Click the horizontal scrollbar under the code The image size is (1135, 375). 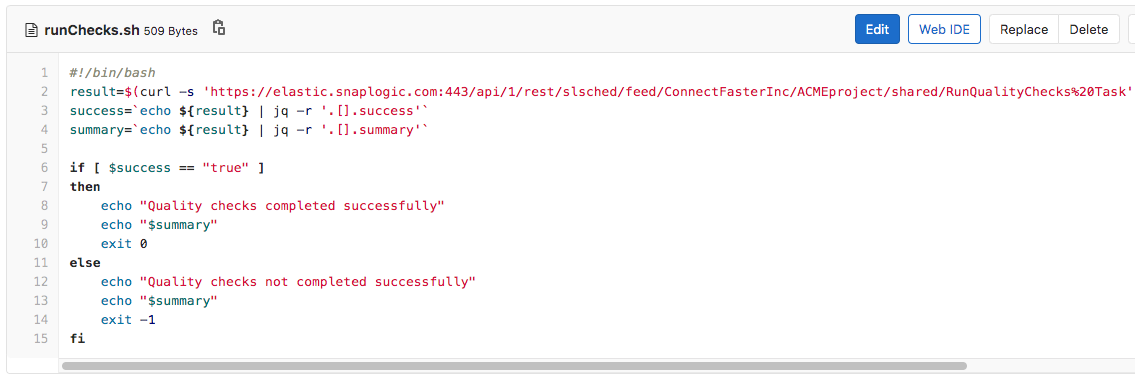514,366
